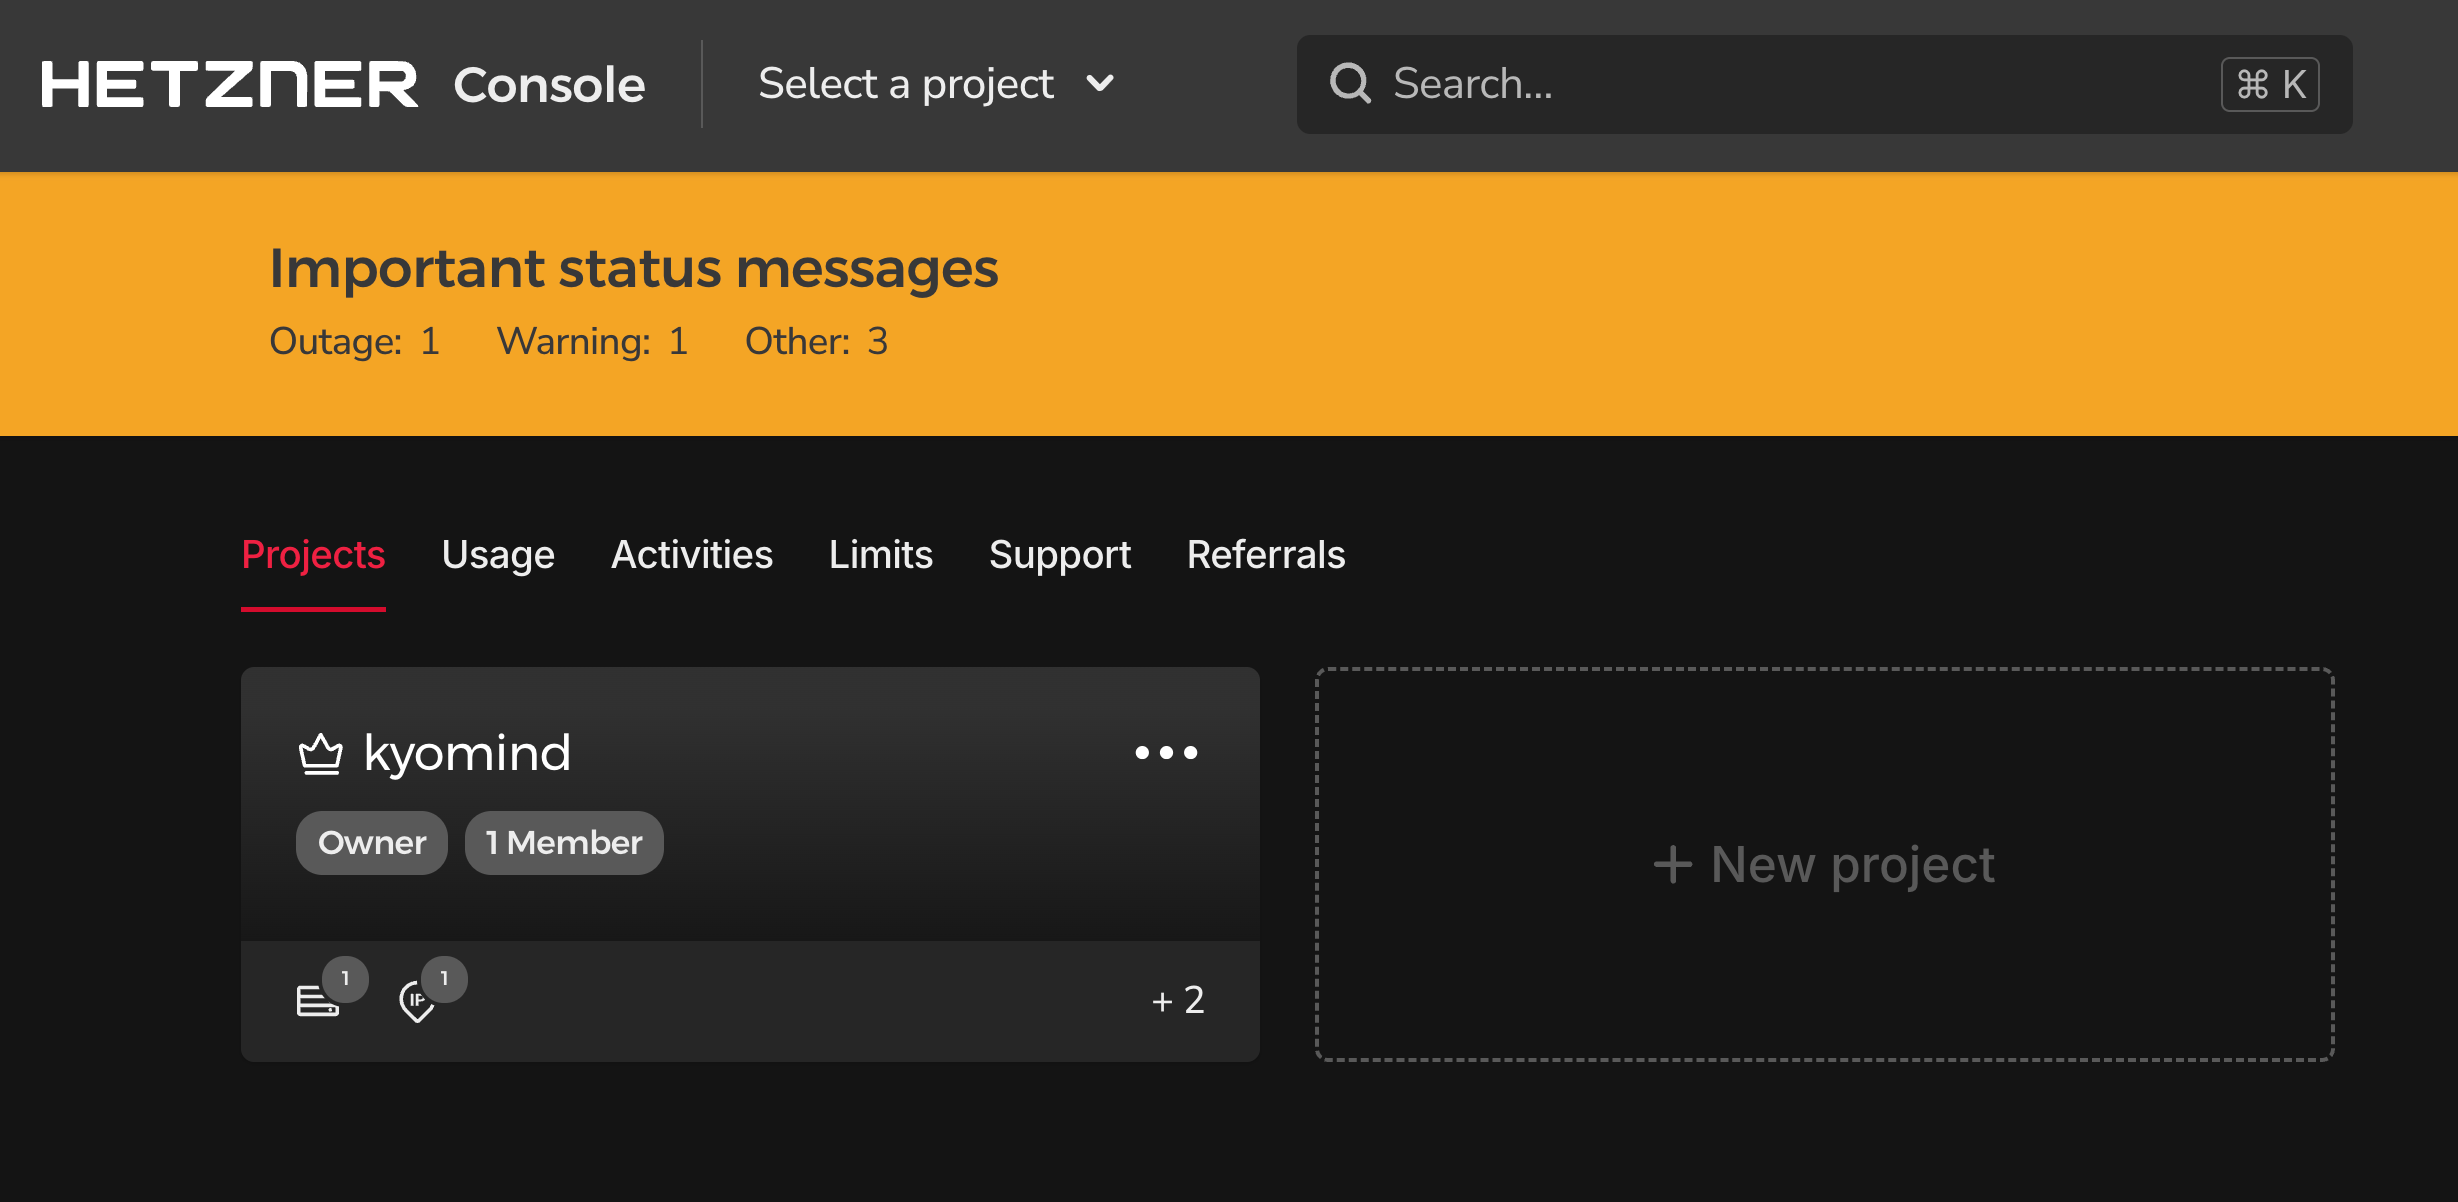Switch to the Usage tab
This screenshot has height=1202, width=2458.
coord(498,555)
